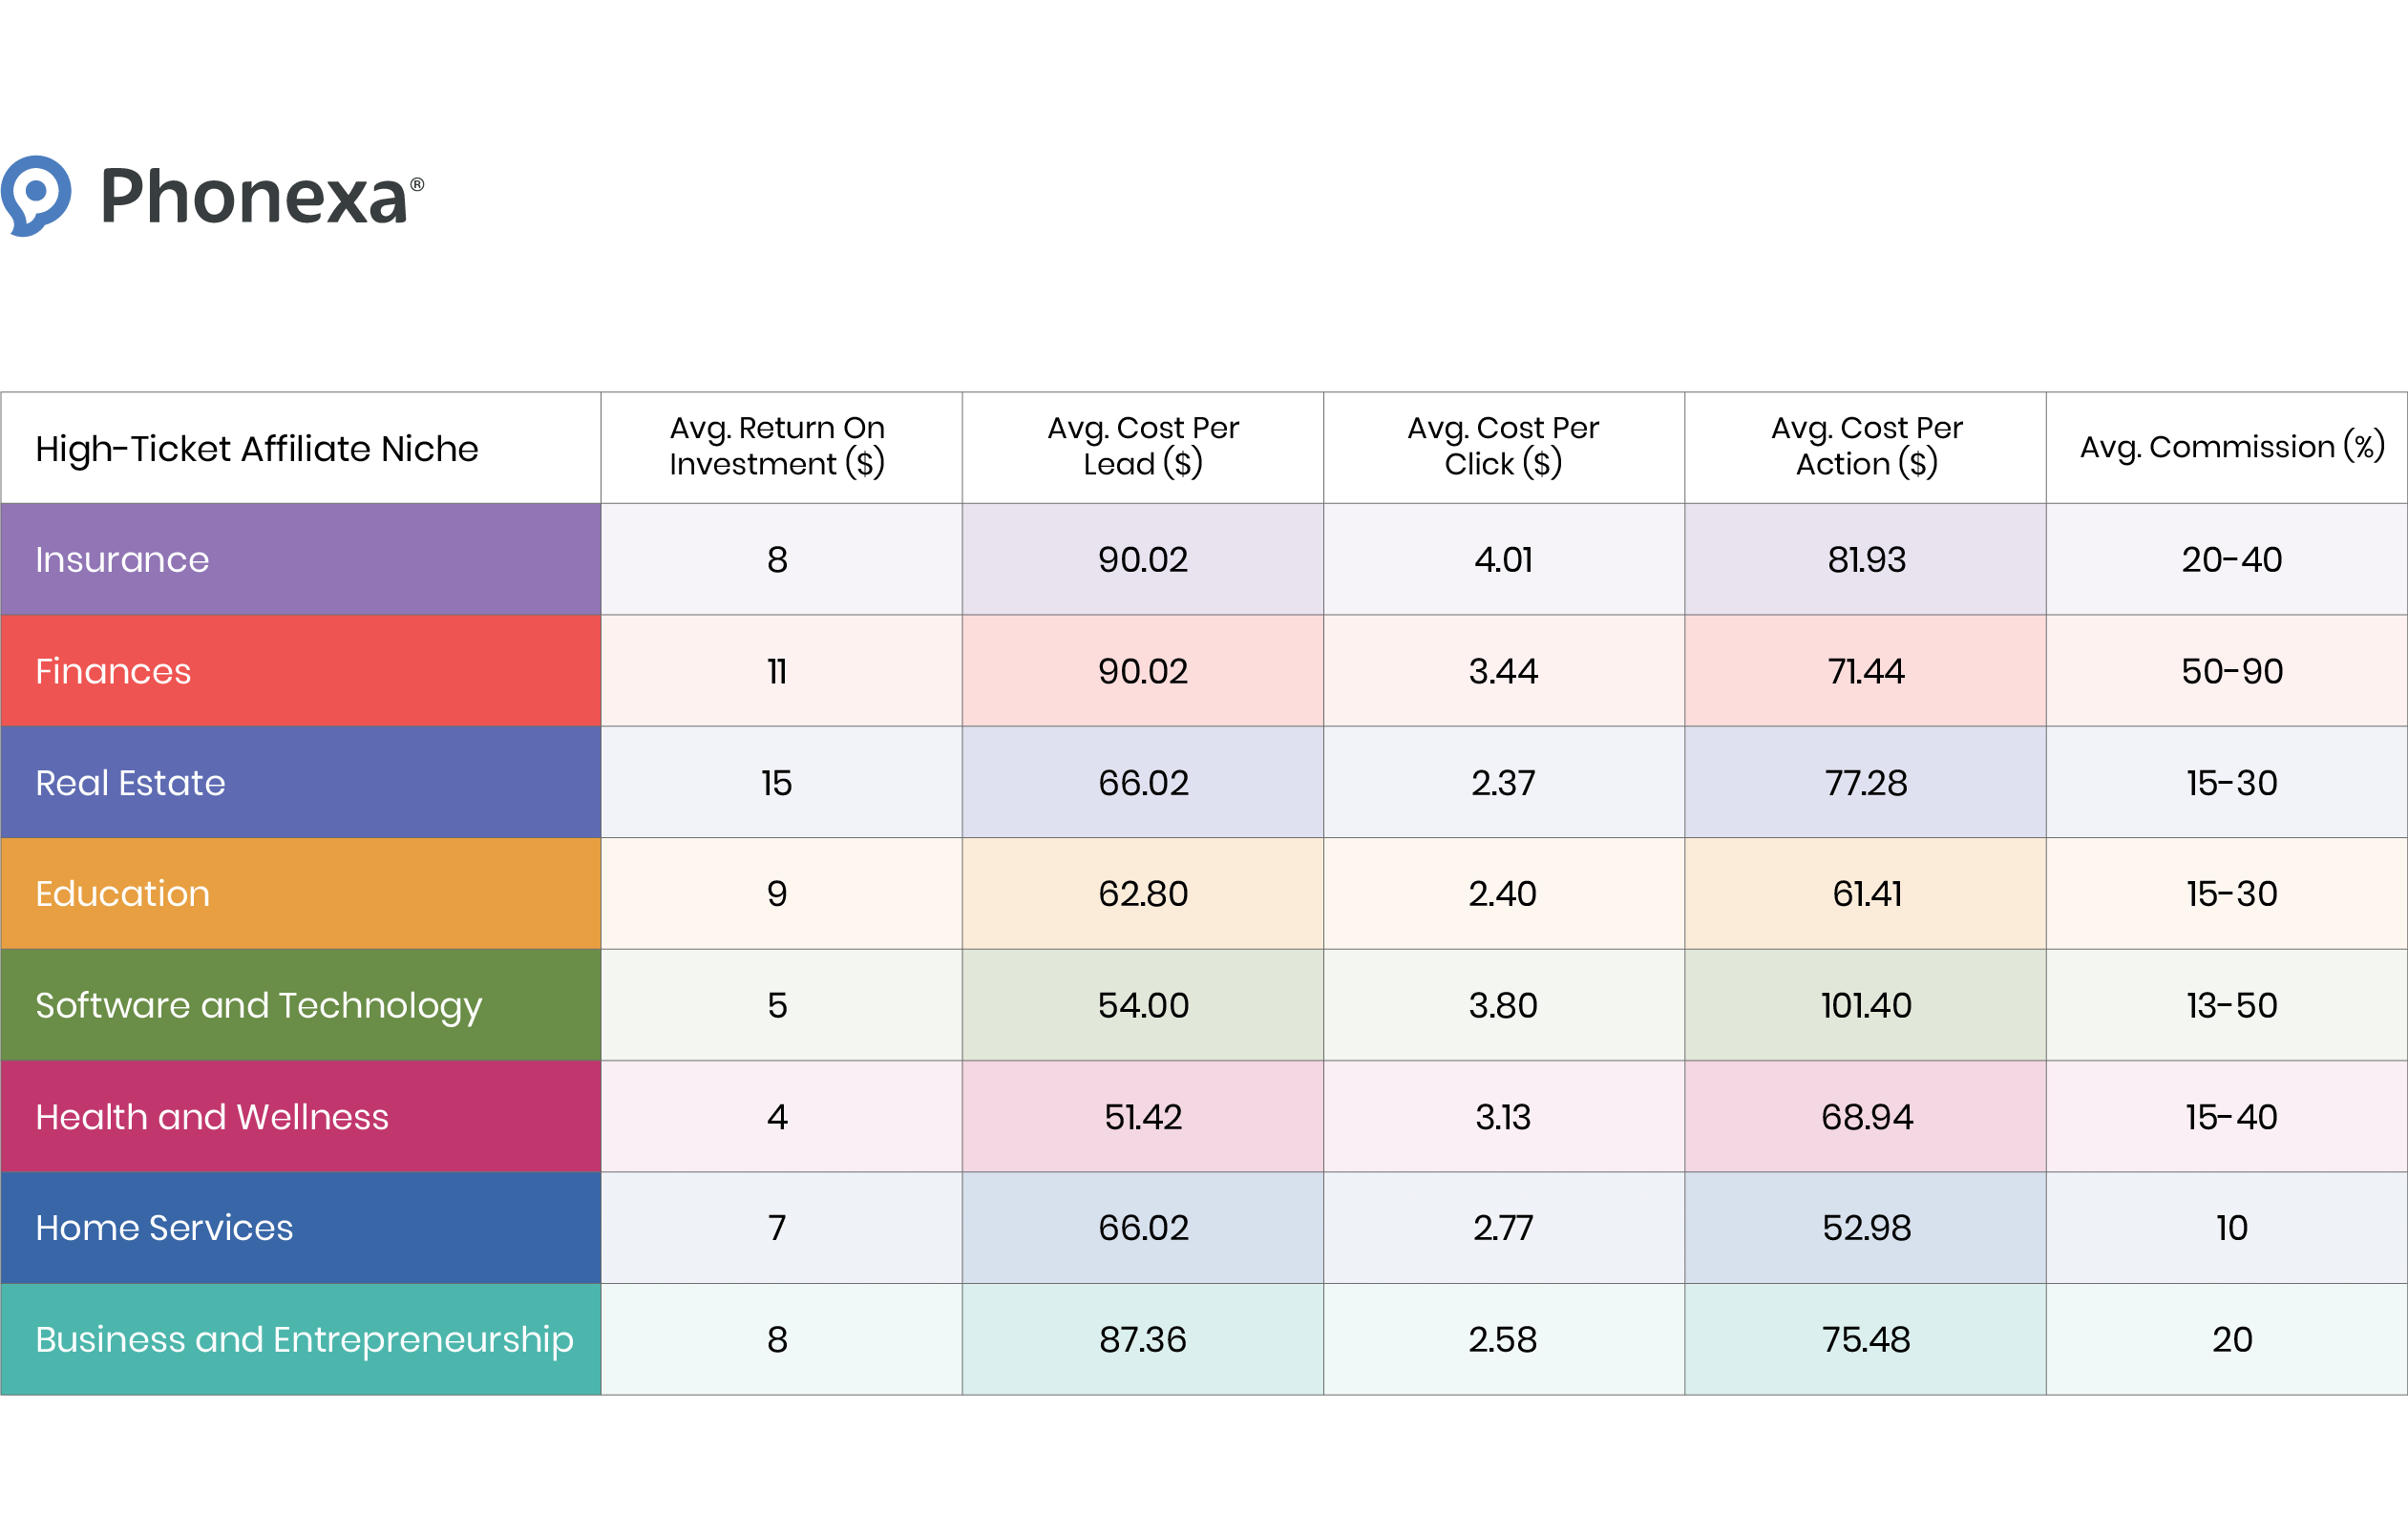Click the 15 ROI value for Real Estate
Viewport: 2408px width, 1535px height.
778,782
